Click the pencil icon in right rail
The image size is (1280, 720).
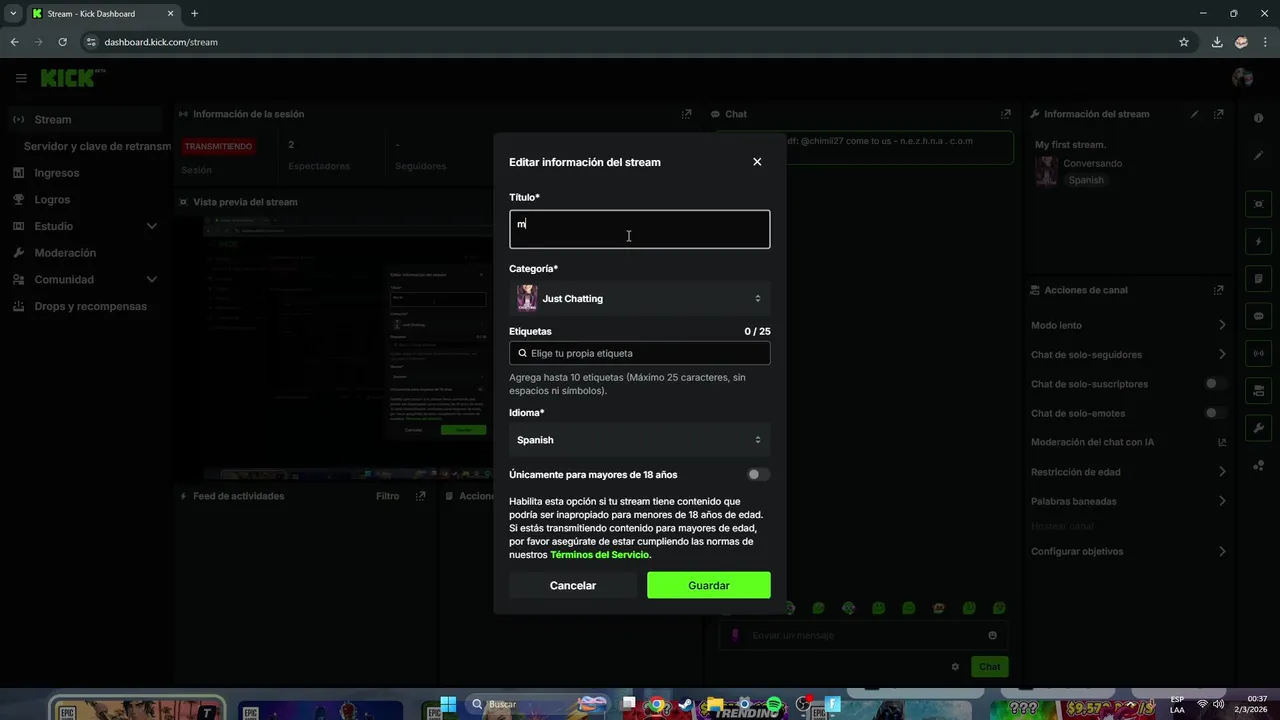[x=1259, y=156]
